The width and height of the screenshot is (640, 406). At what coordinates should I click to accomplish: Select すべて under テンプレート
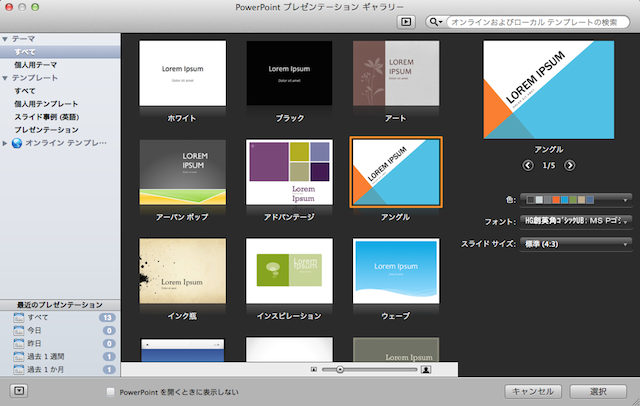pyautogui.click(x=60, y=91)
